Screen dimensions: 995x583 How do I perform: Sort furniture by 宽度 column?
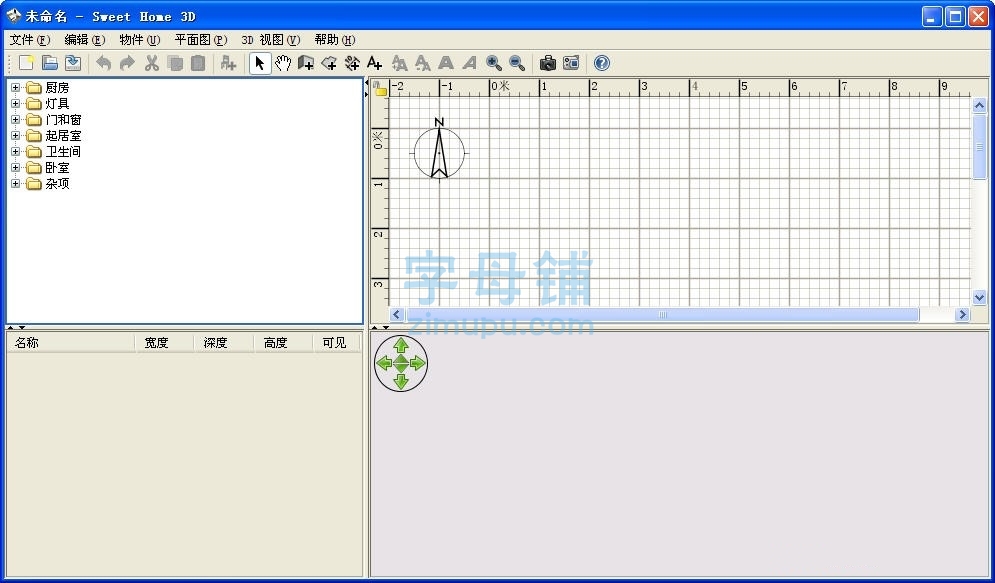[x=164, y=343]
